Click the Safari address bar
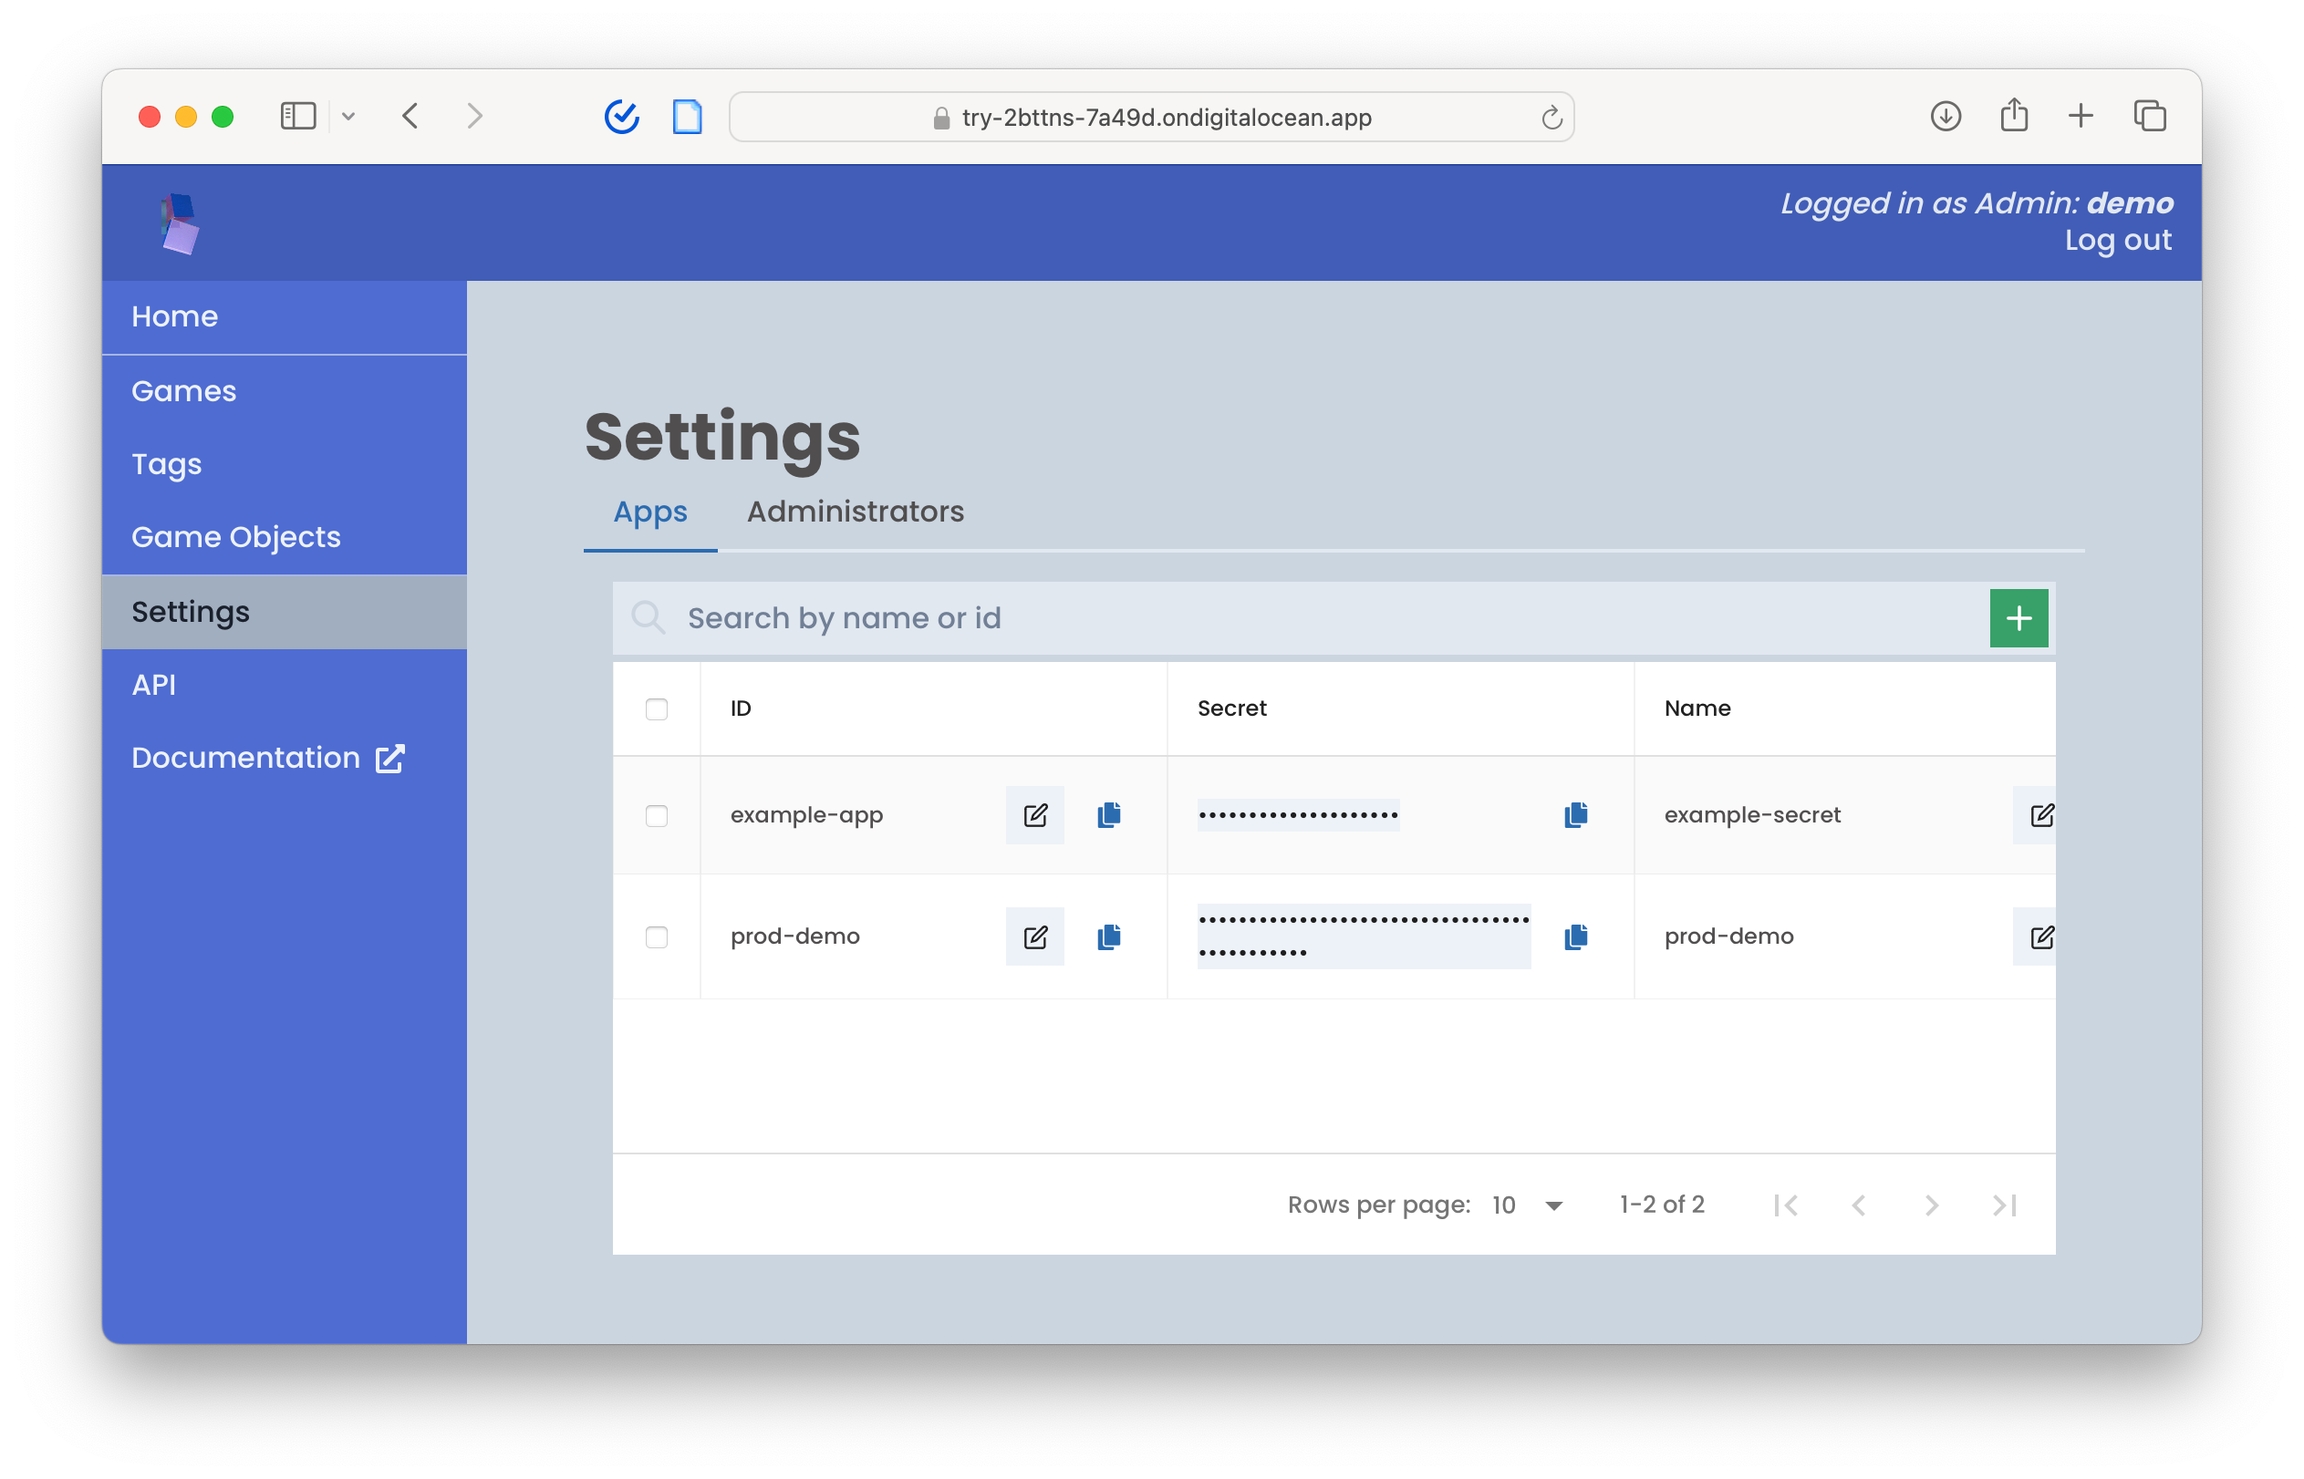 pyautogui.click(x=1151, y=117)
